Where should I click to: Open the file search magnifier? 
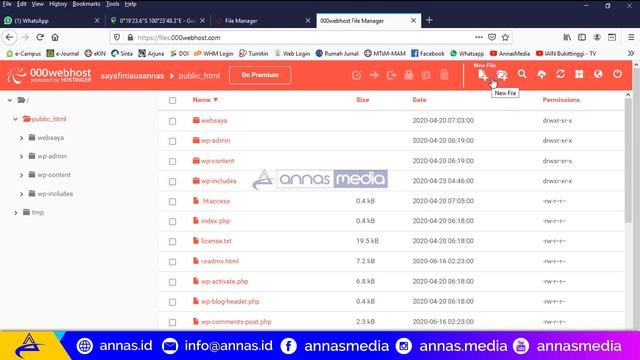point(522,74)
